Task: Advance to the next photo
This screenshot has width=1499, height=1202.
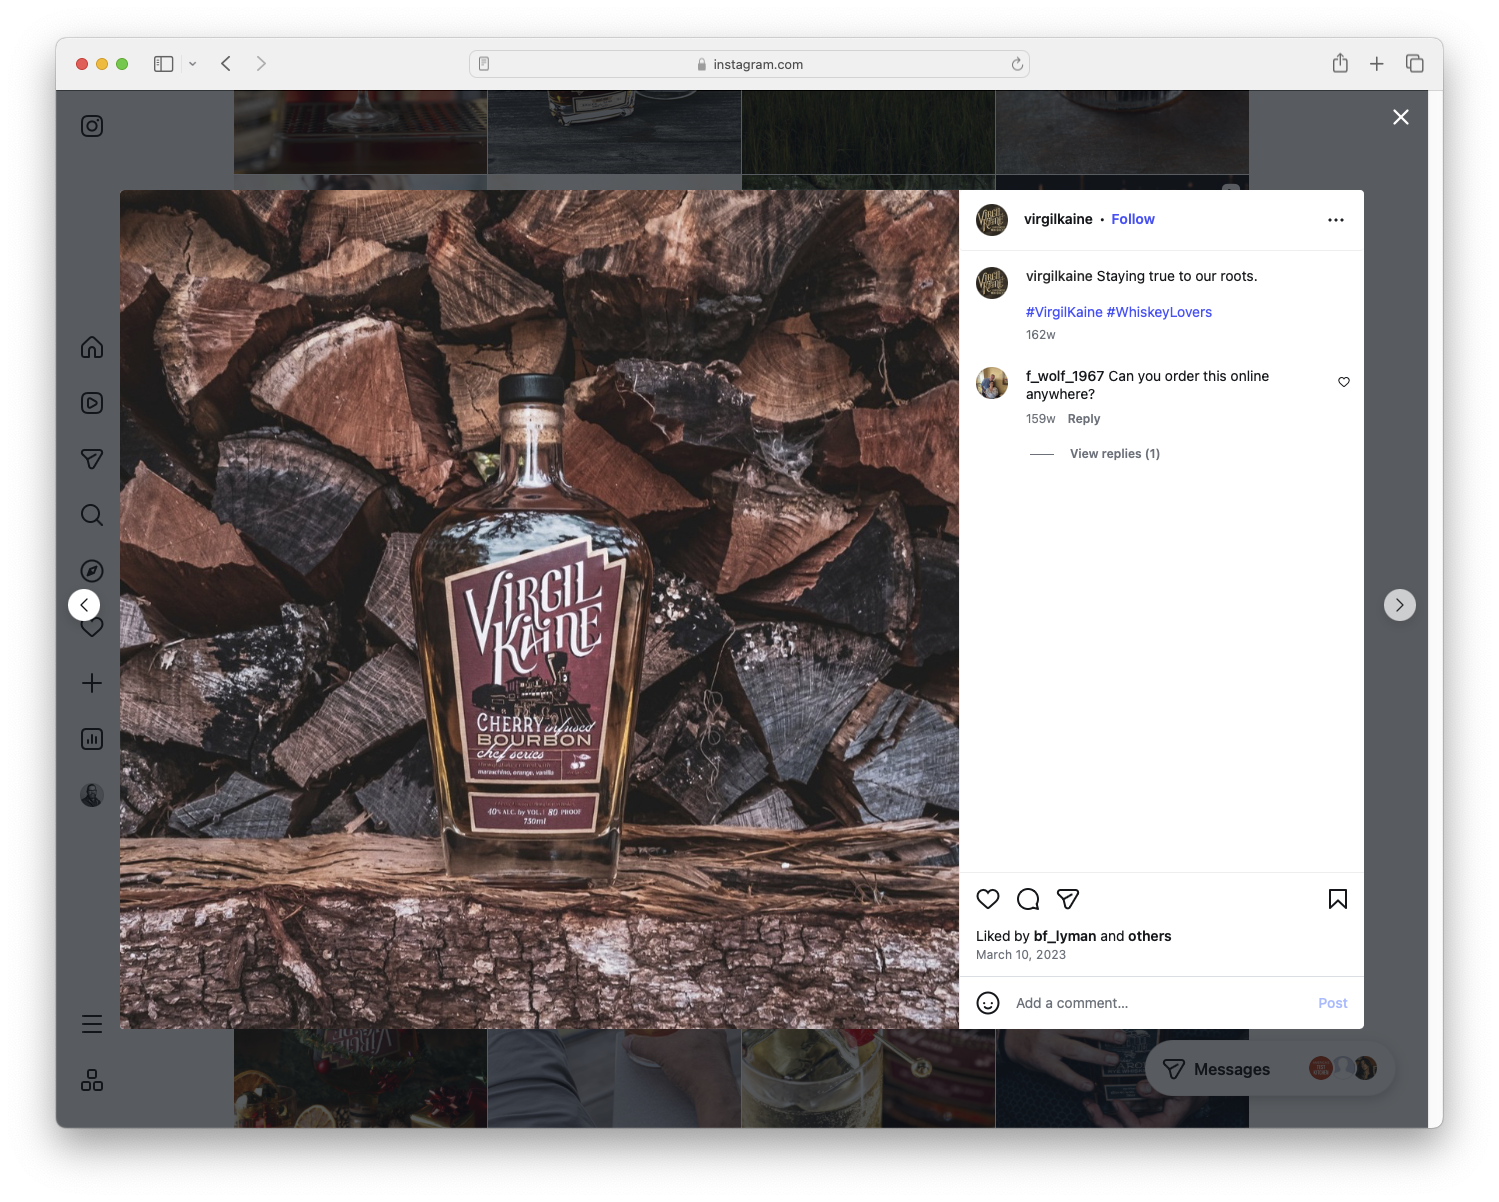Action: [1400, 604]
